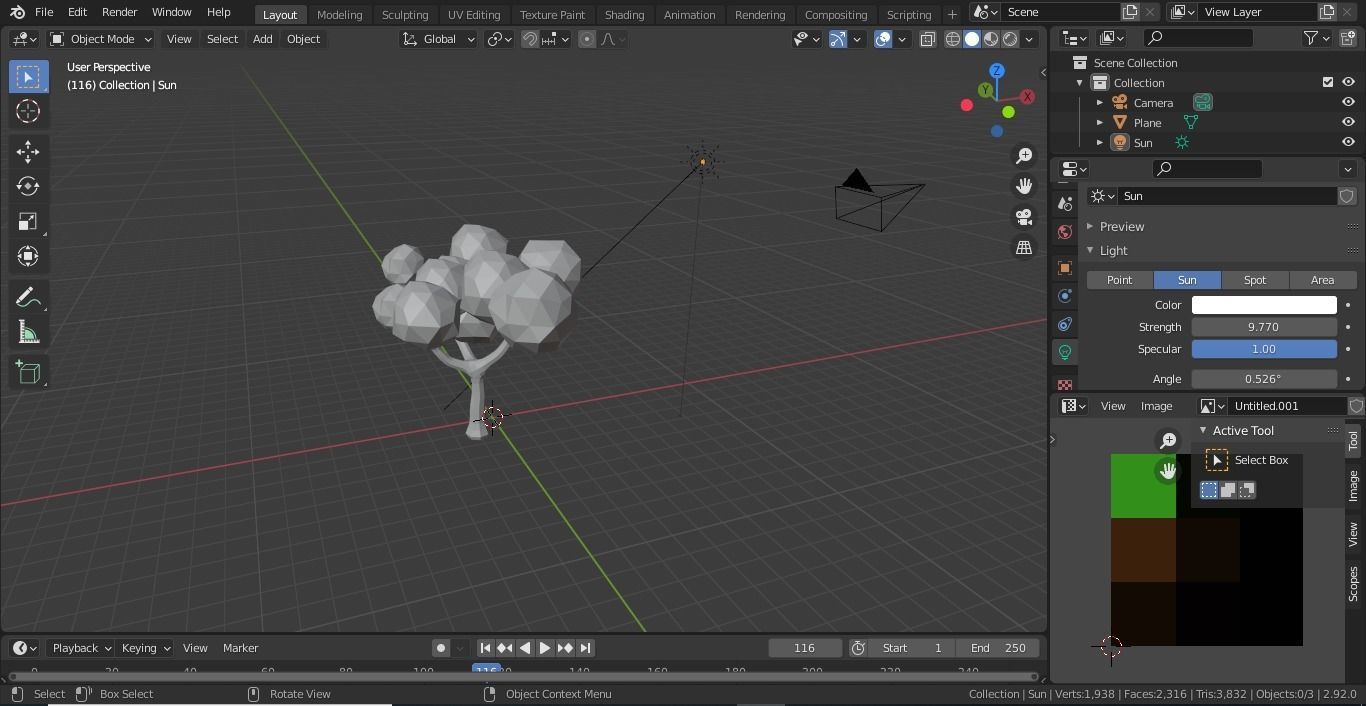Change the light type to Point
This screenshot has width=1366, height=706.
[x=1119, y=280]
